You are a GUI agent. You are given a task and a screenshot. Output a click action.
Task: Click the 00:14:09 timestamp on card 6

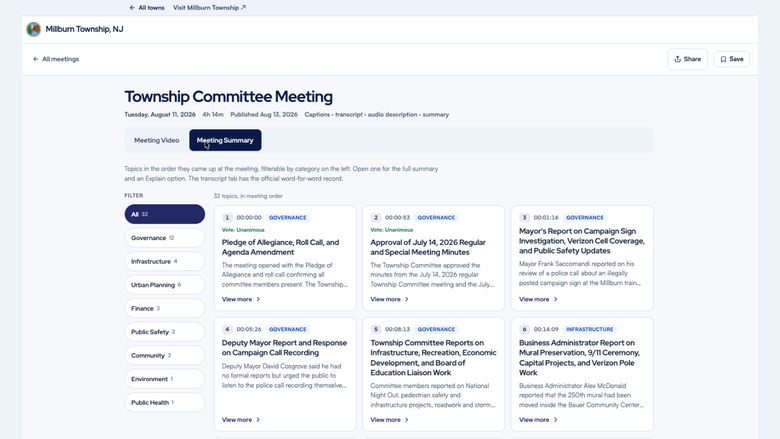[x=546, y=329]
